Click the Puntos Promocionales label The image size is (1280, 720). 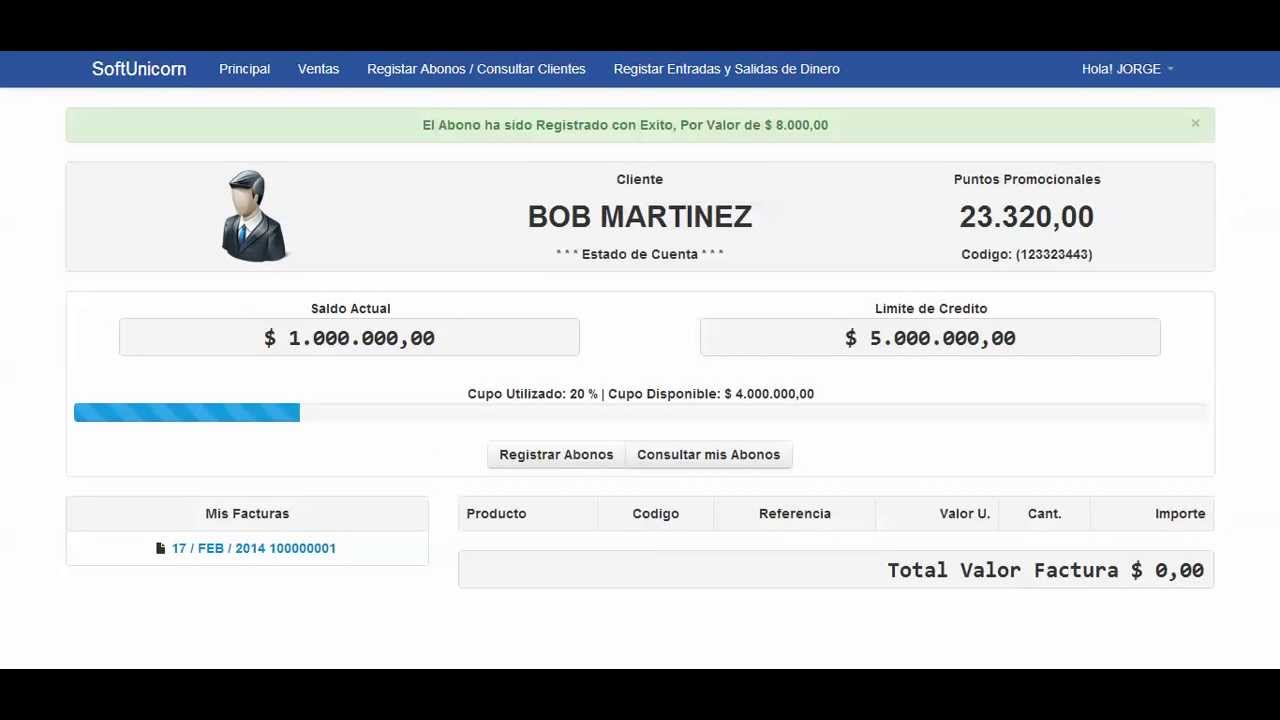click(1027, 179)
